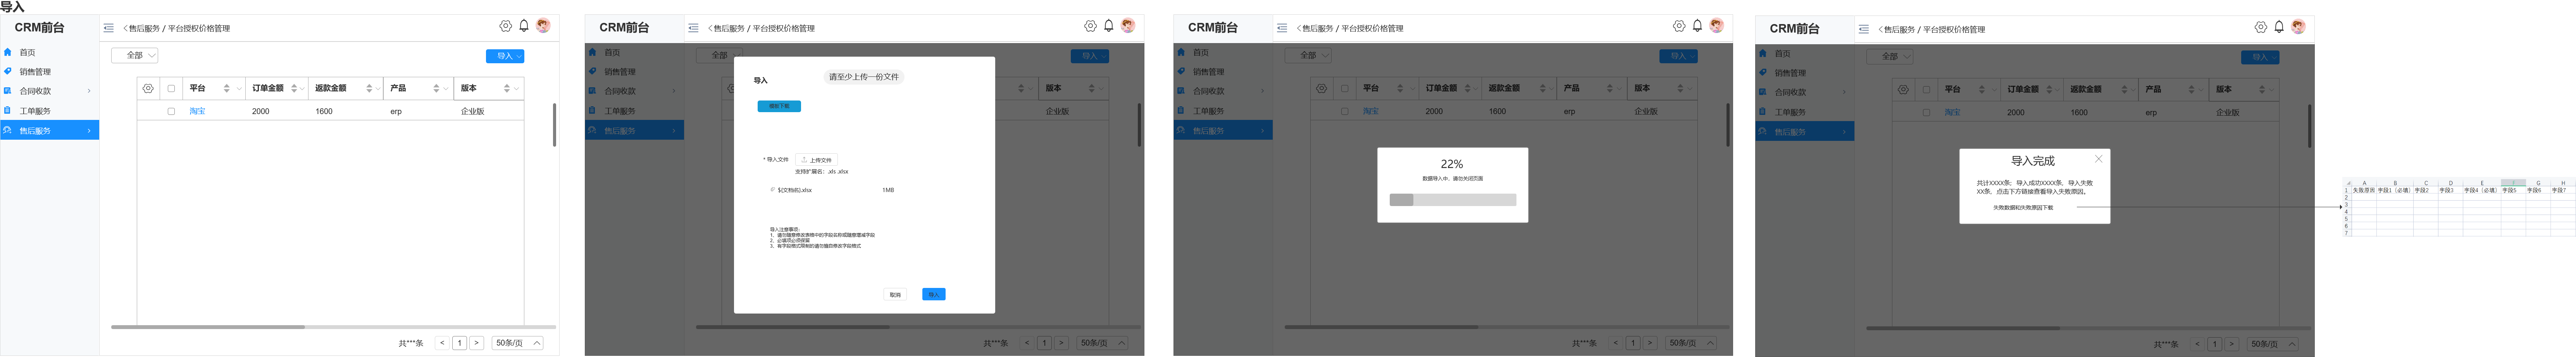Image resolution: width=2576 pixels, height=357 pixels.
Task: Tick select-all header checkbox on list screen
Action: point(171,88)
